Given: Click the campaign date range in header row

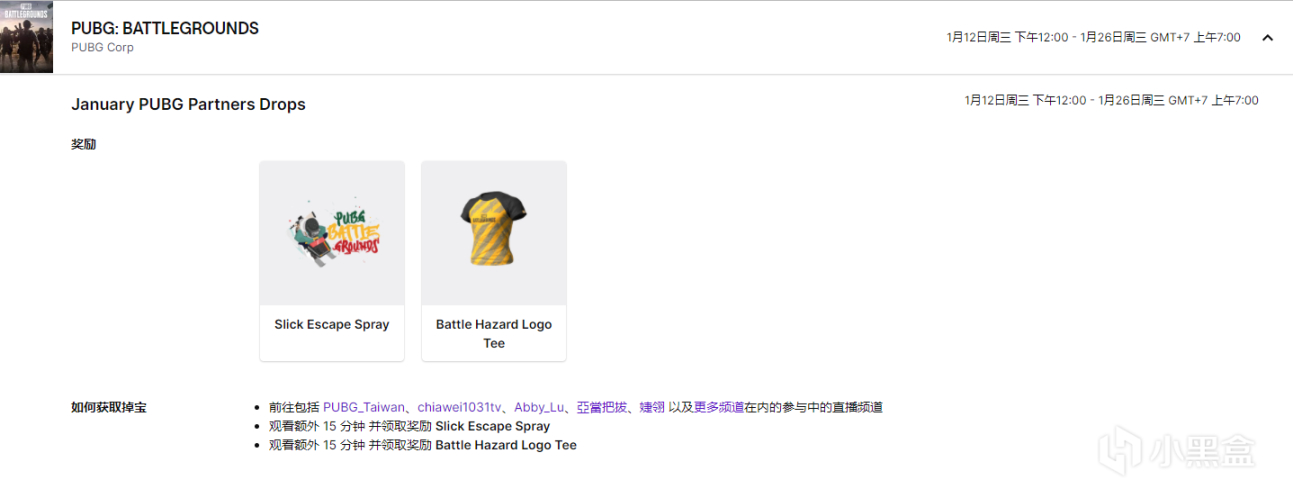Looking at the screenshot, I should (x=1093, y=37).
